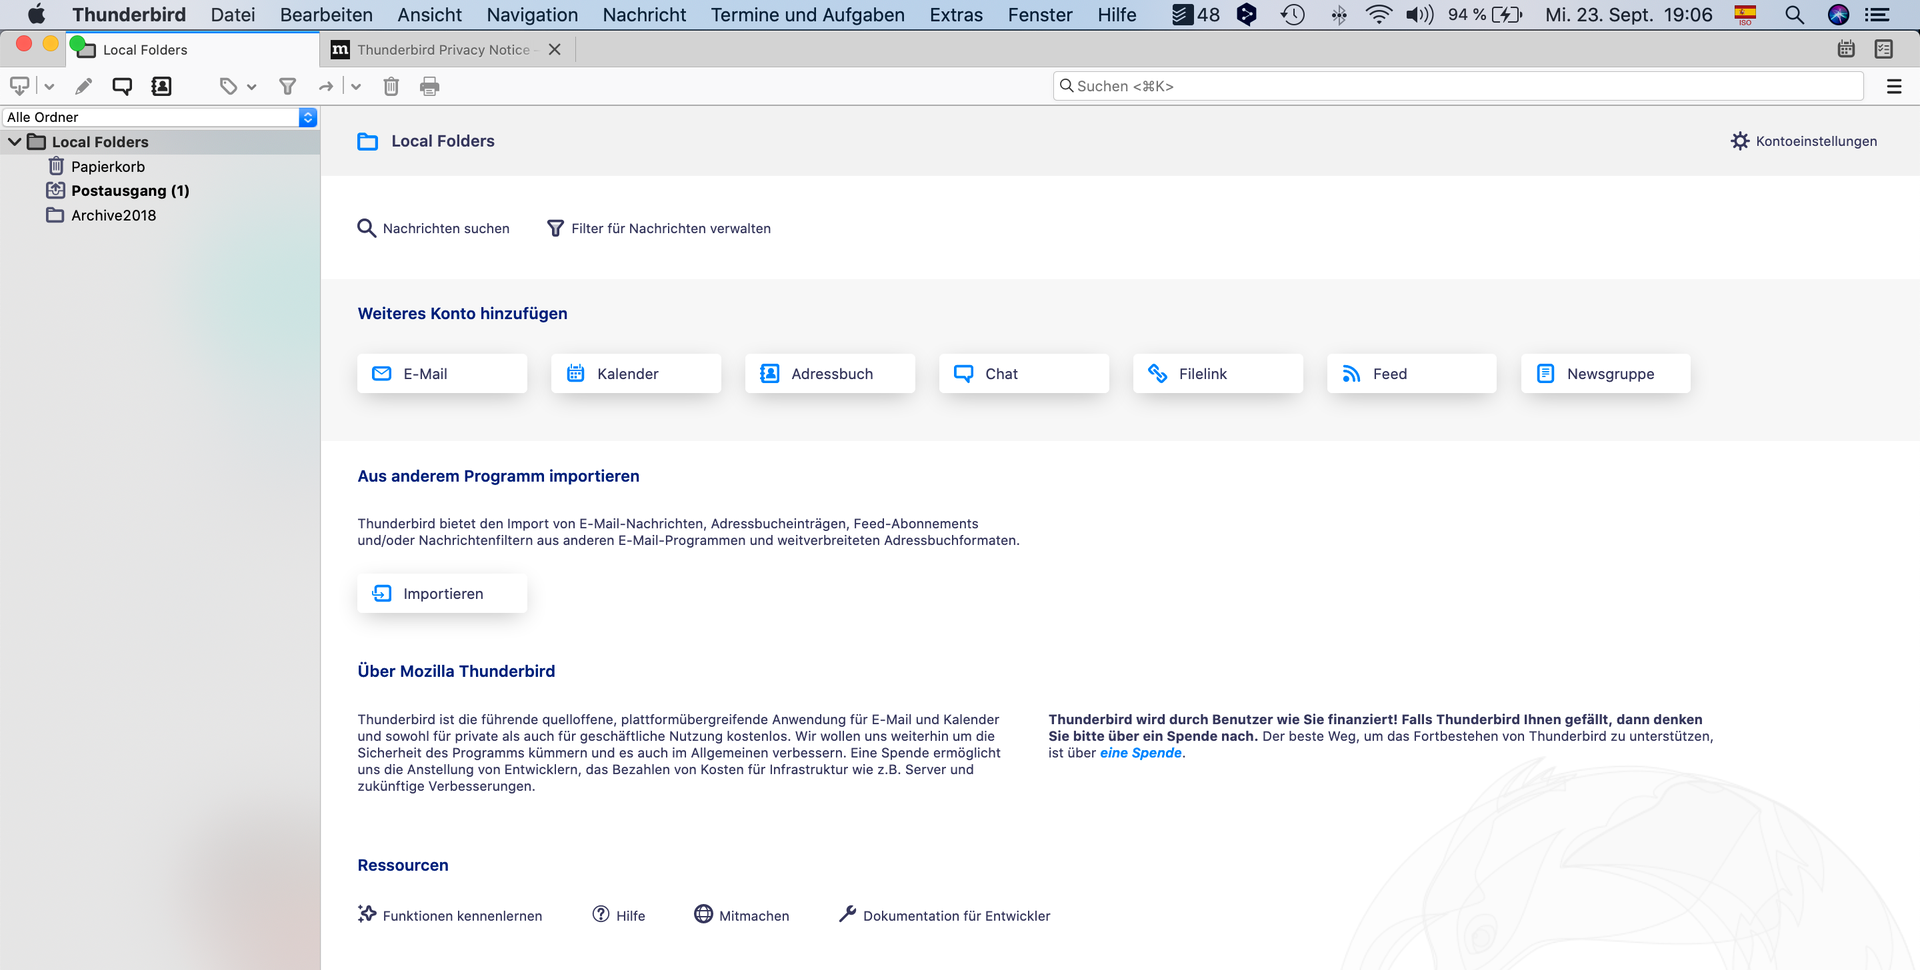Add a Feed account

pos(1412,373)
